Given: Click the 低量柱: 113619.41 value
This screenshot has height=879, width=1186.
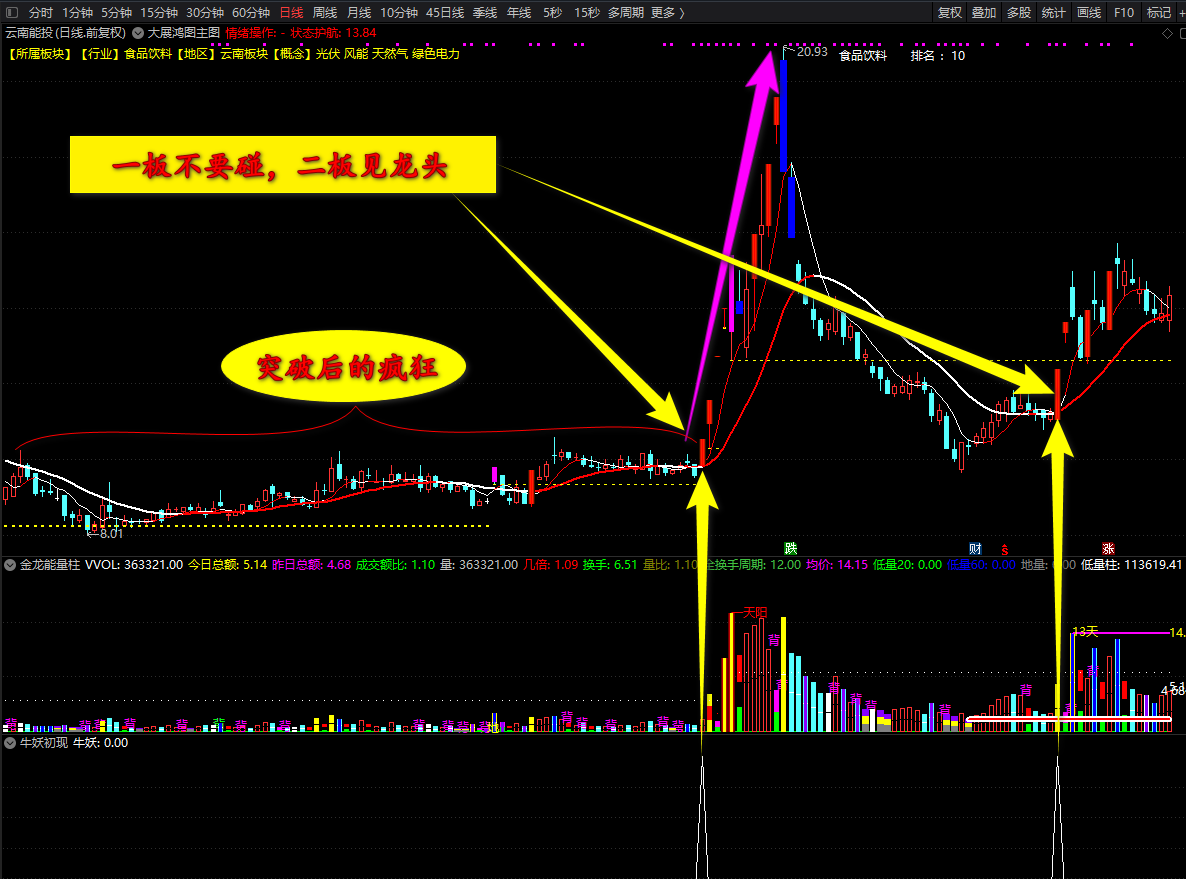Looking at the screenshot, I should pyautogui.click(x=1132, y=564).
